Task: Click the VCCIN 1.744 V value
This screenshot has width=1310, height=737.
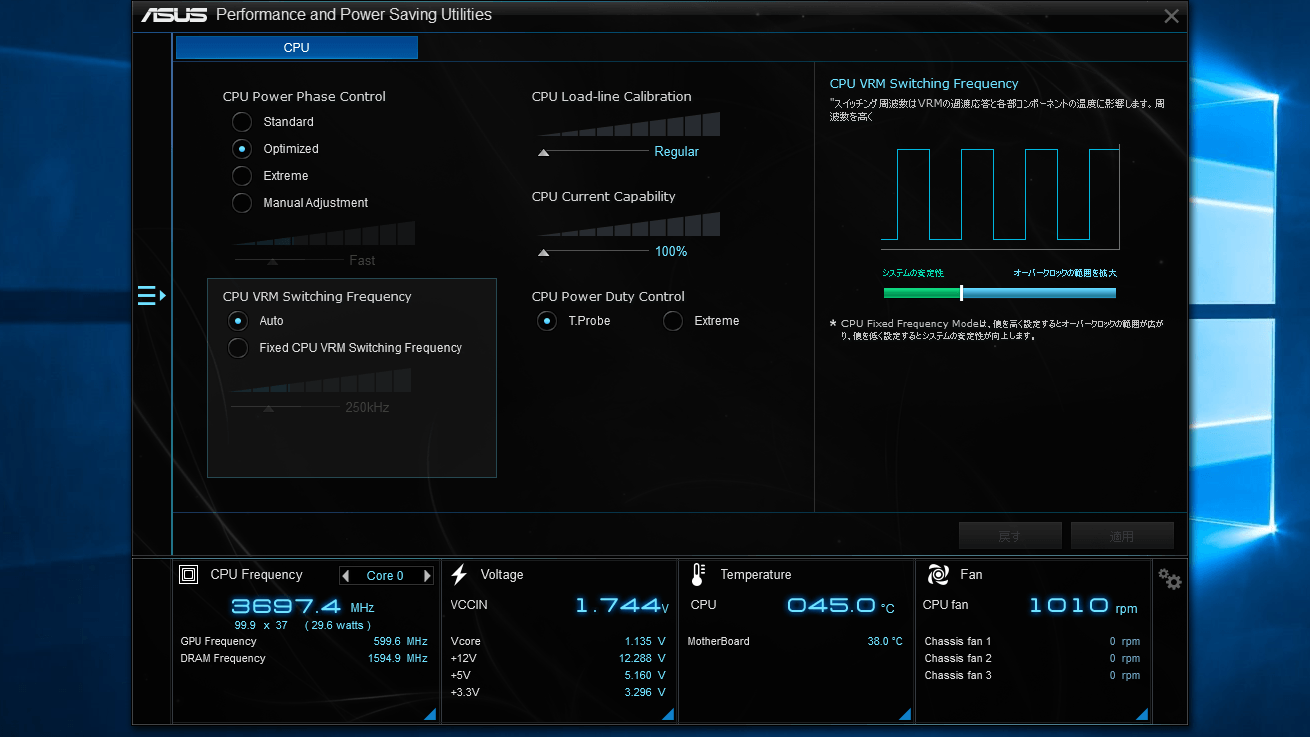Action: click(617, 606)
